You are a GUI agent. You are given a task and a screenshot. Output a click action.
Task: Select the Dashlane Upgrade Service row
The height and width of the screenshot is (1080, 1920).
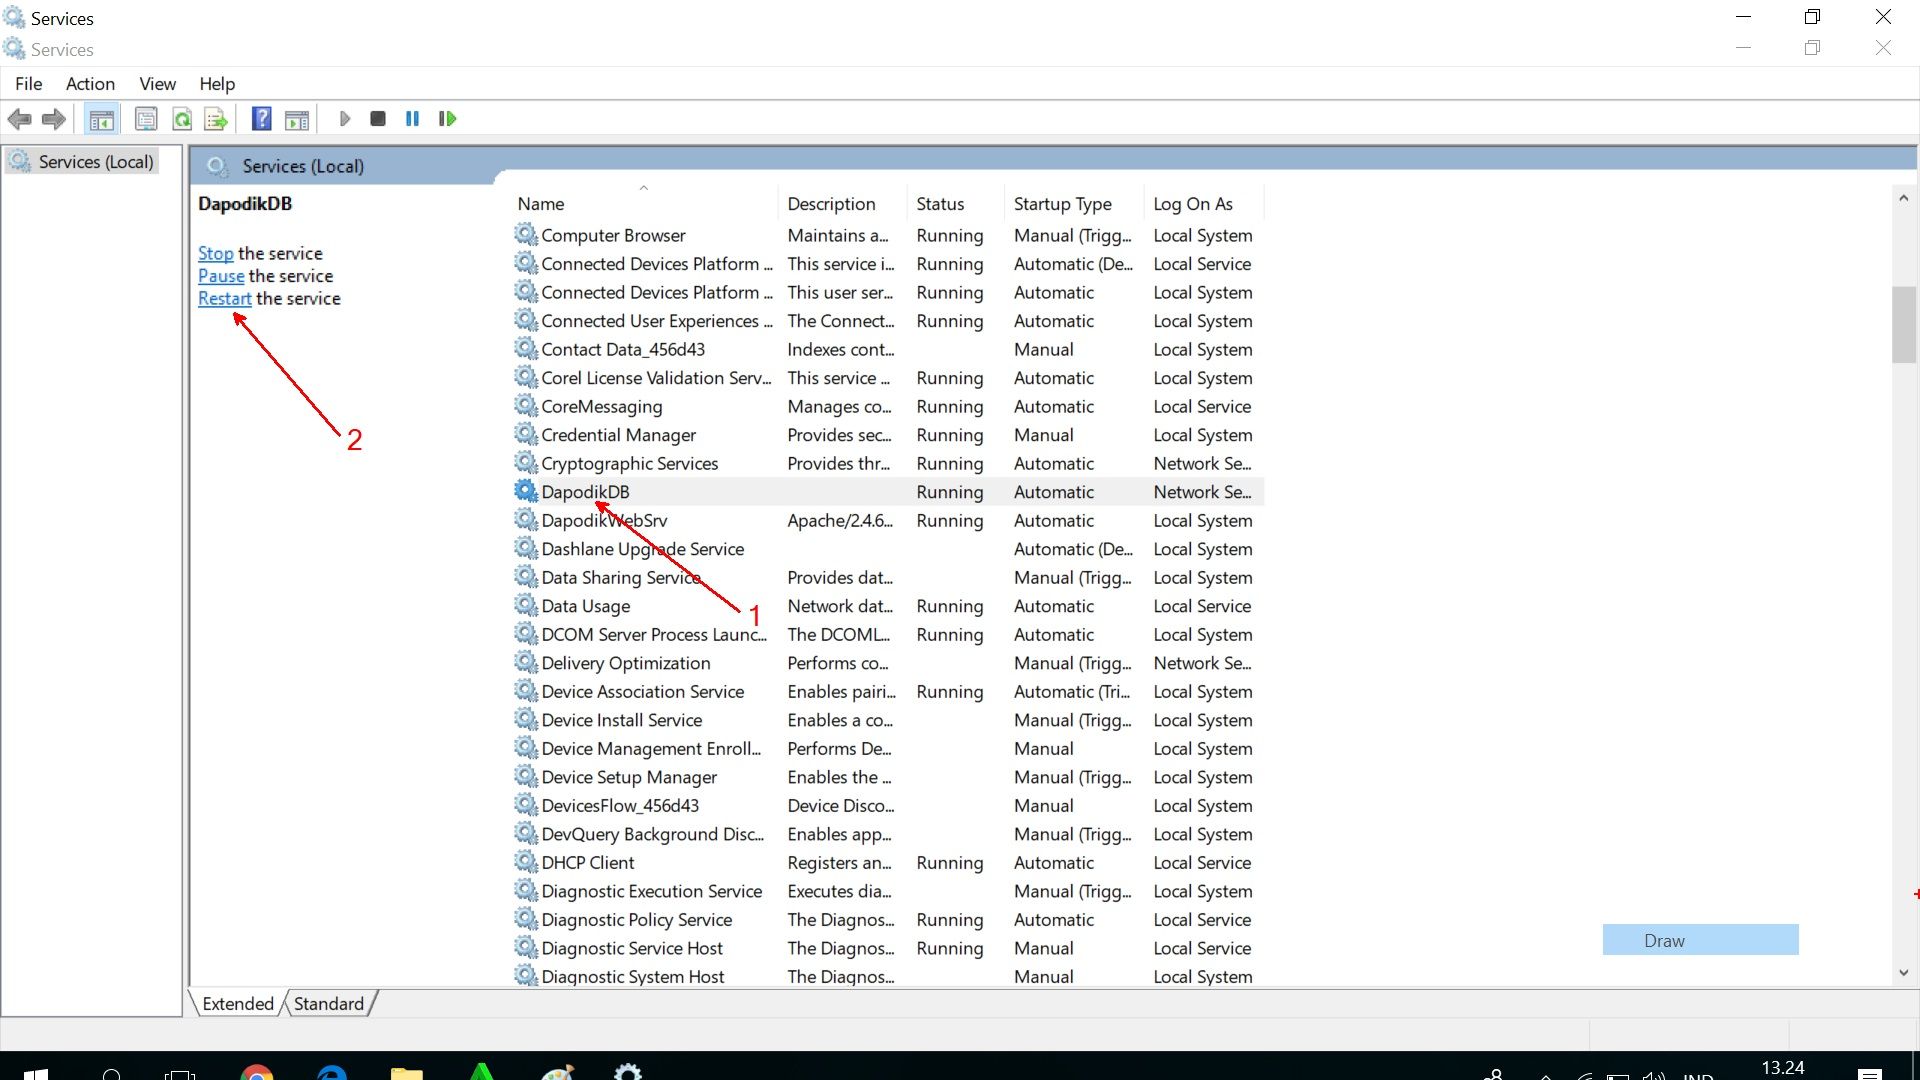(x=888, y=548)
